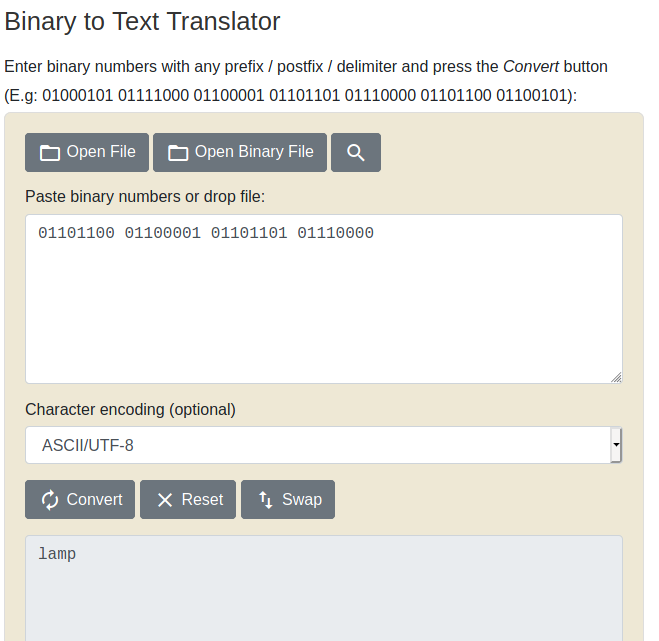Click the binary input resize handle
Screen dimensions: 659x641
(616, 377)
